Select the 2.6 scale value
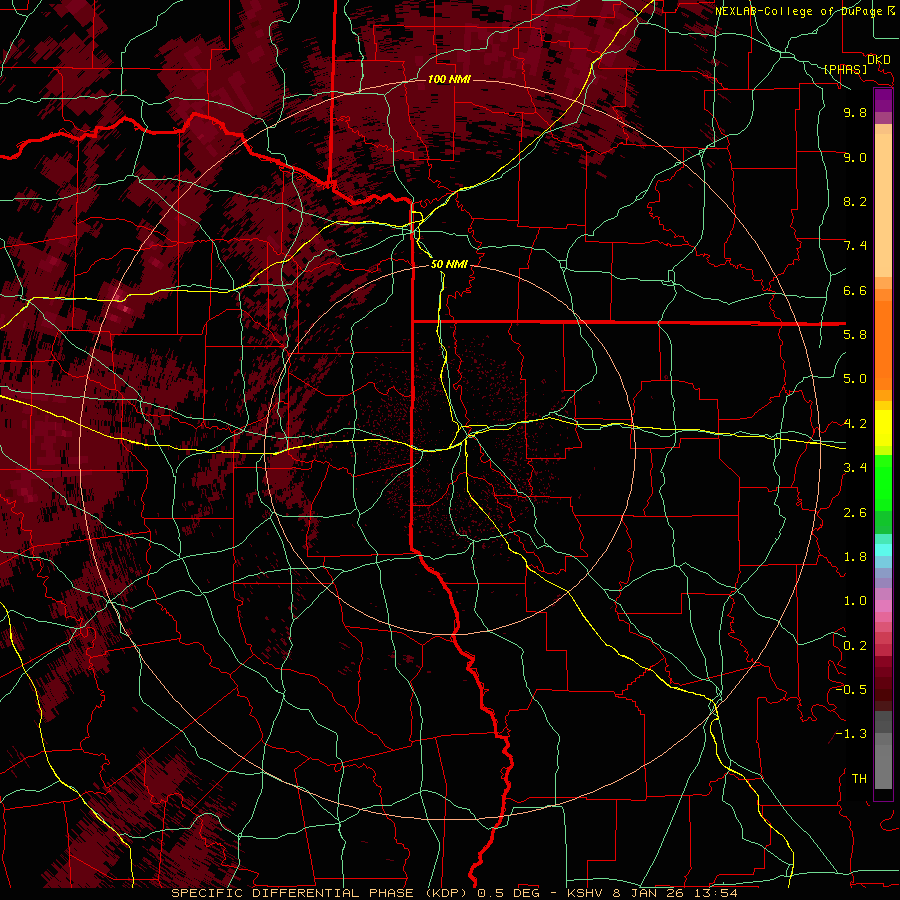The width and height of the screenshot is (900, 900). tap(855, 513)
